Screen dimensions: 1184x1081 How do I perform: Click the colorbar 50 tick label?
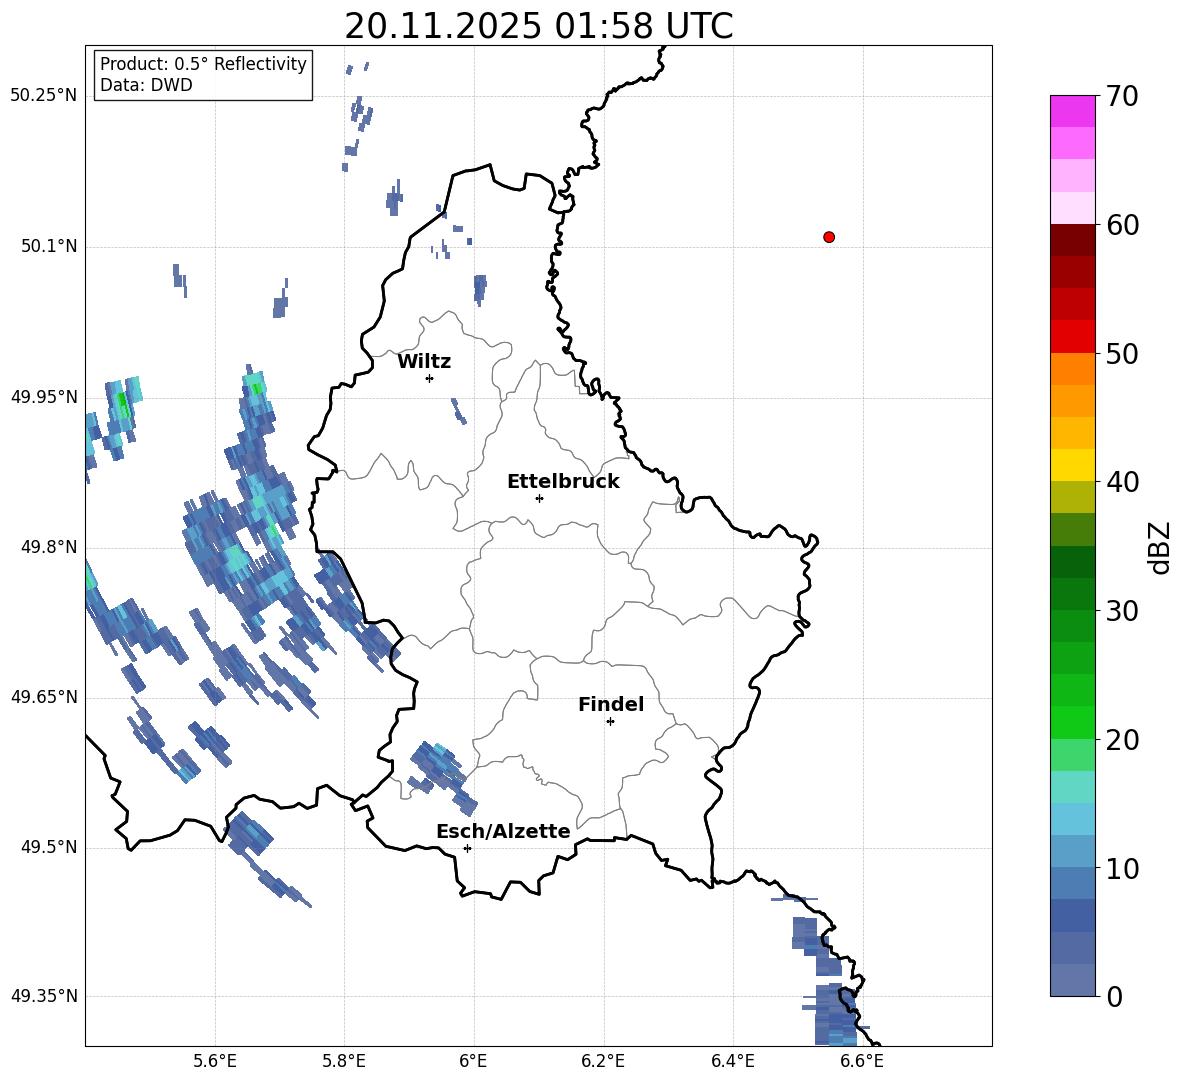click(x=1122, y=353)
